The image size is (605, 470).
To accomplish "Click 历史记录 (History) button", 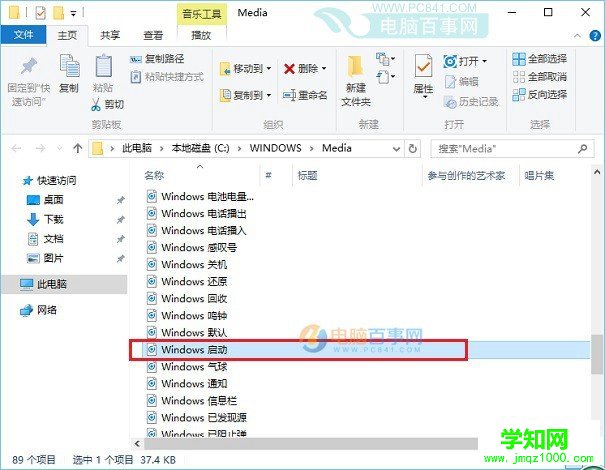I will [x=471, y=102].
